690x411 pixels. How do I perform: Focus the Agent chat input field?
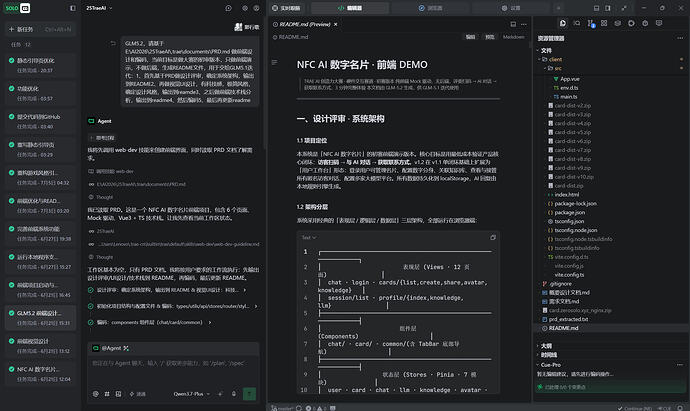pyautogui.click(x=173, y=367)
